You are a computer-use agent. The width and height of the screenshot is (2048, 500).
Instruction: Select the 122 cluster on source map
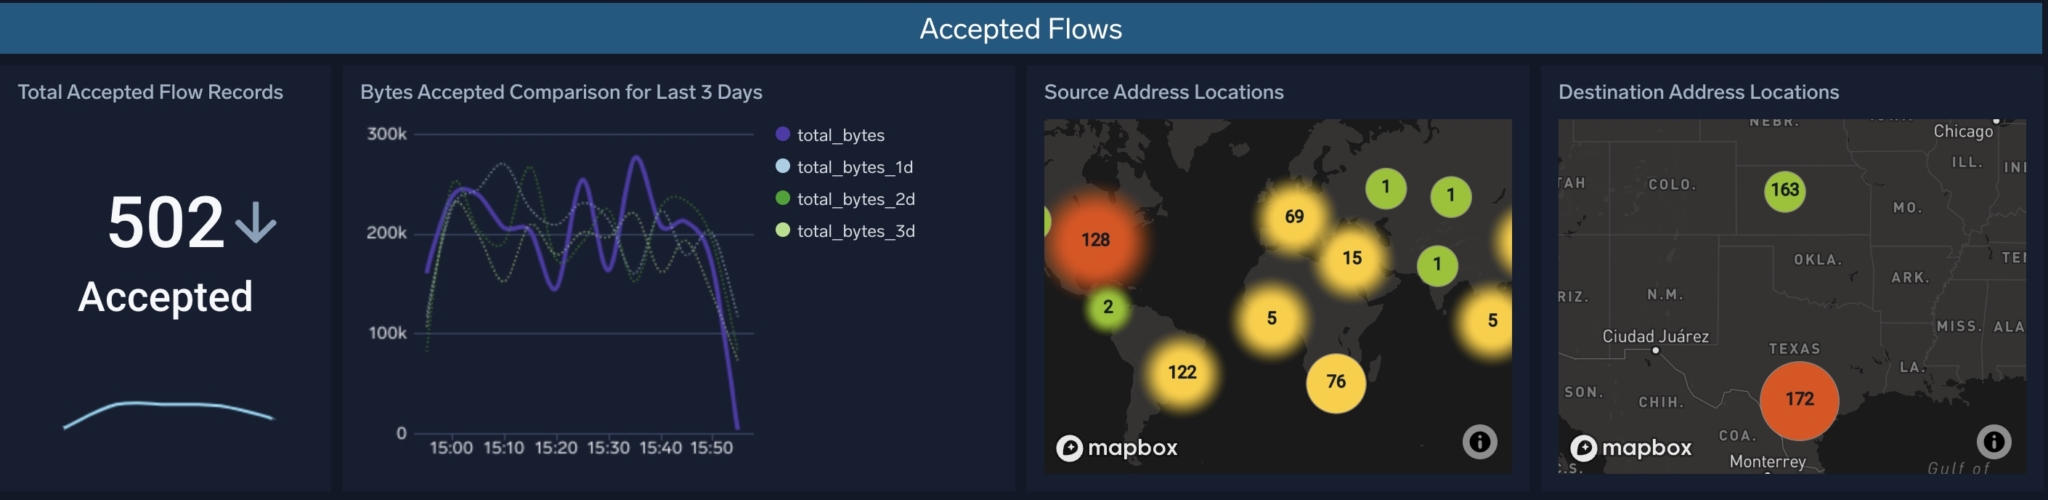[x=1182, y=372]
